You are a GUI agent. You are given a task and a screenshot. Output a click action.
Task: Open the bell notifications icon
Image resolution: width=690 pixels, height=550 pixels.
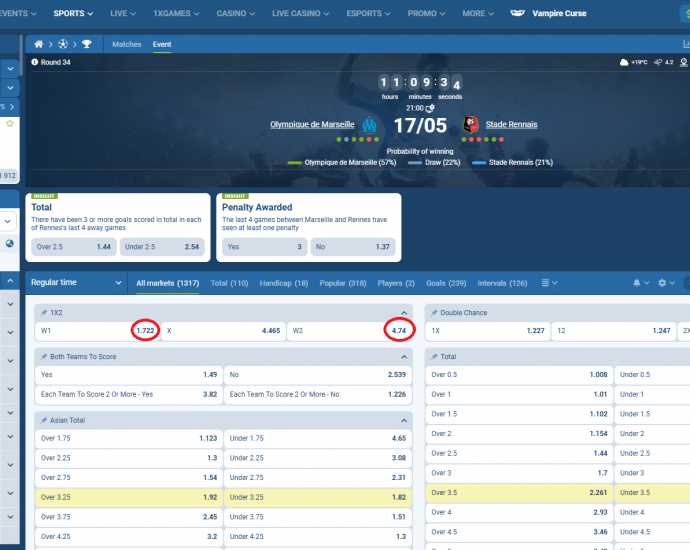pyautogui.click(x=636, y=283)
